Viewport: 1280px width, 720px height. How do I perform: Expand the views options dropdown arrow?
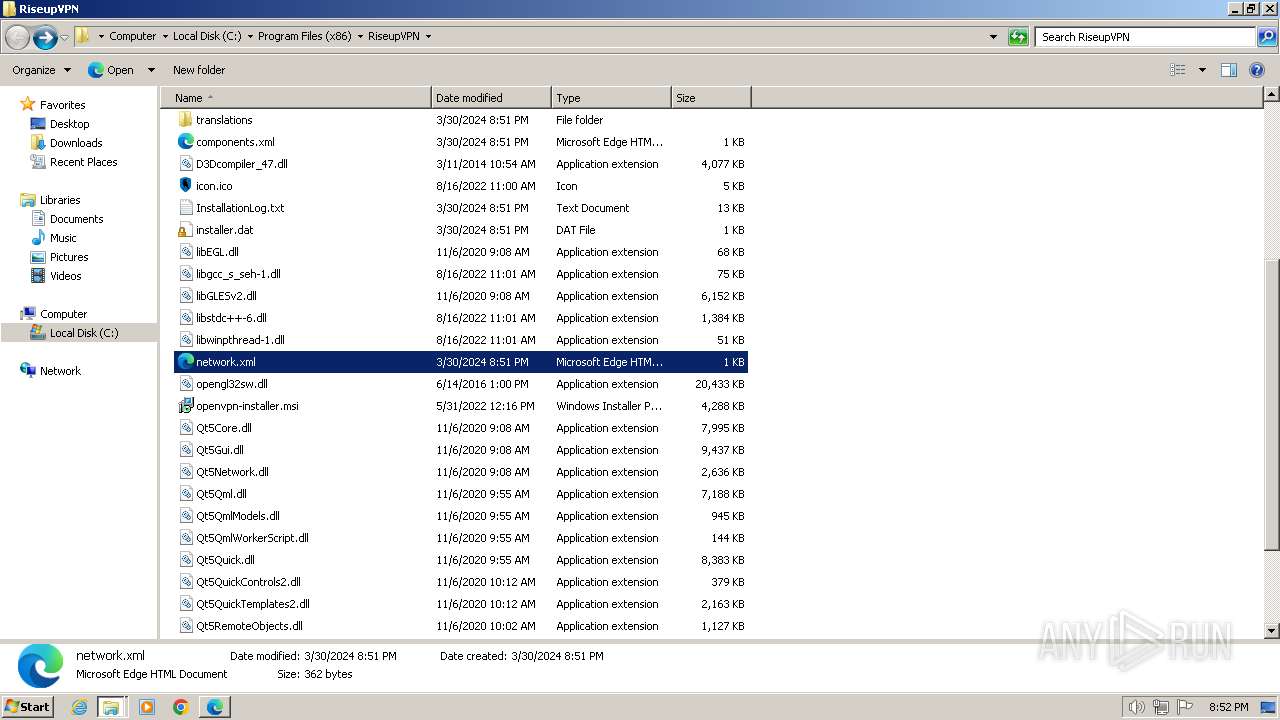click(1202, 70)
